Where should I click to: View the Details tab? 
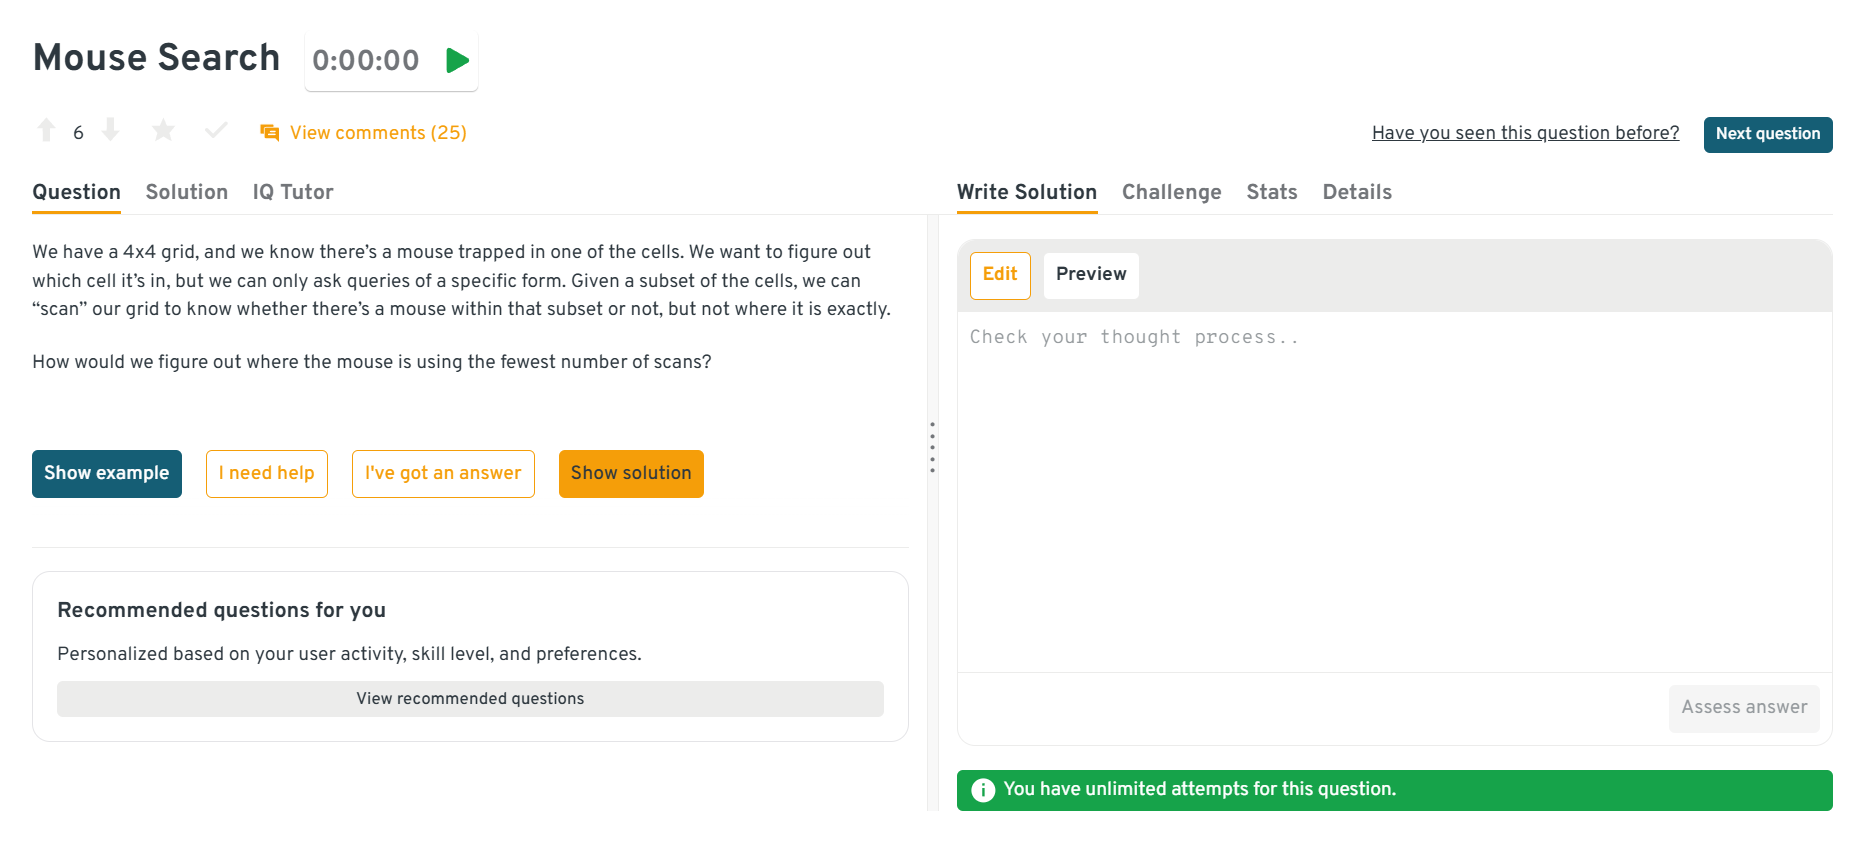coord(1356,192)
